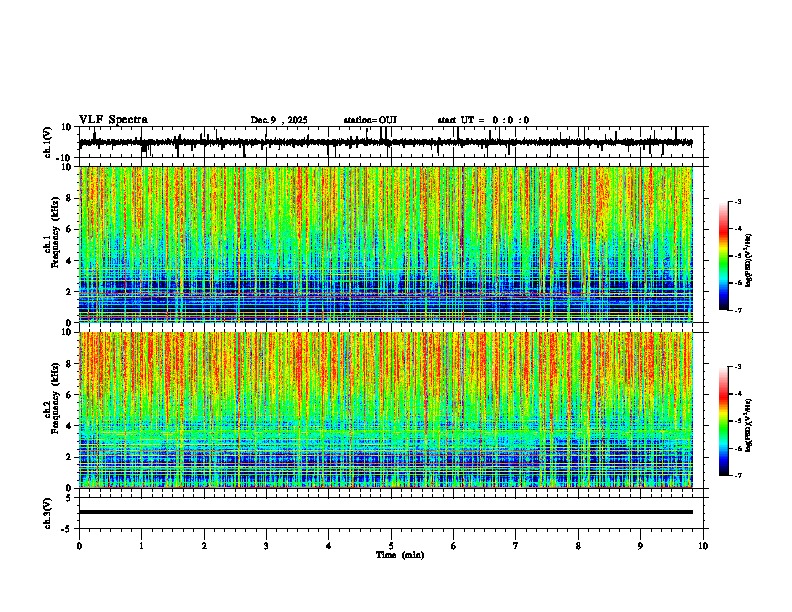Click the ch.1(V) waveform trace
The width and height of the screenshot is (792, 612).
(x=386, y=142)
